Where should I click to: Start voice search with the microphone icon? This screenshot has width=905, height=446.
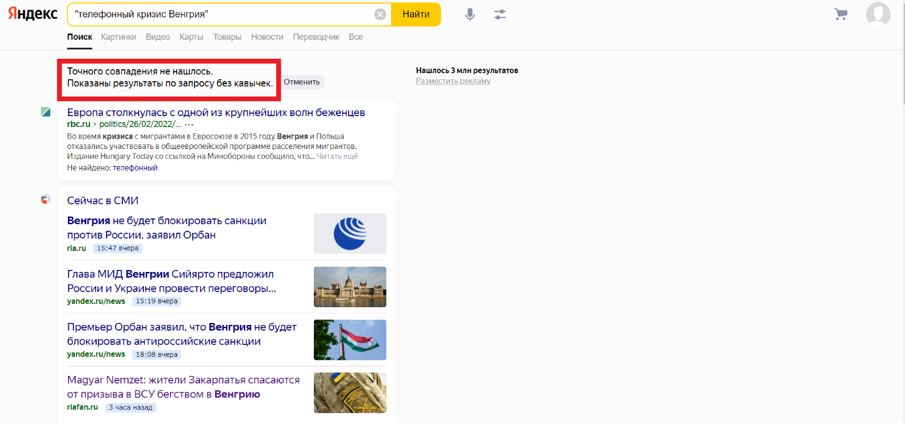[470, 14]
